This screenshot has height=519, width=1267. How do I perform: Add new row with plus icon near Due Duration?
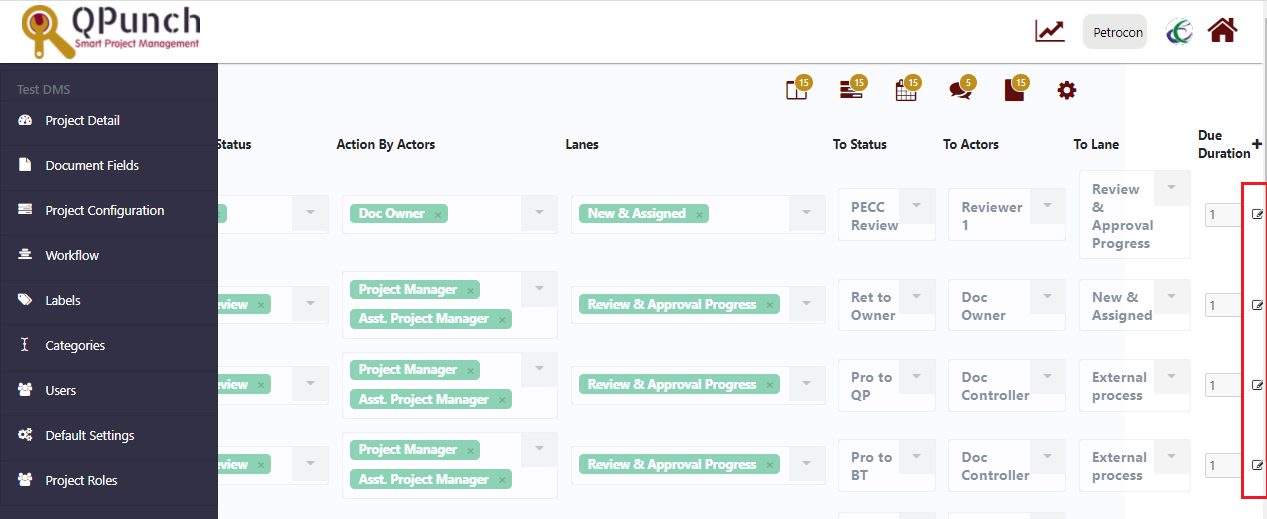click(1257, 144)
